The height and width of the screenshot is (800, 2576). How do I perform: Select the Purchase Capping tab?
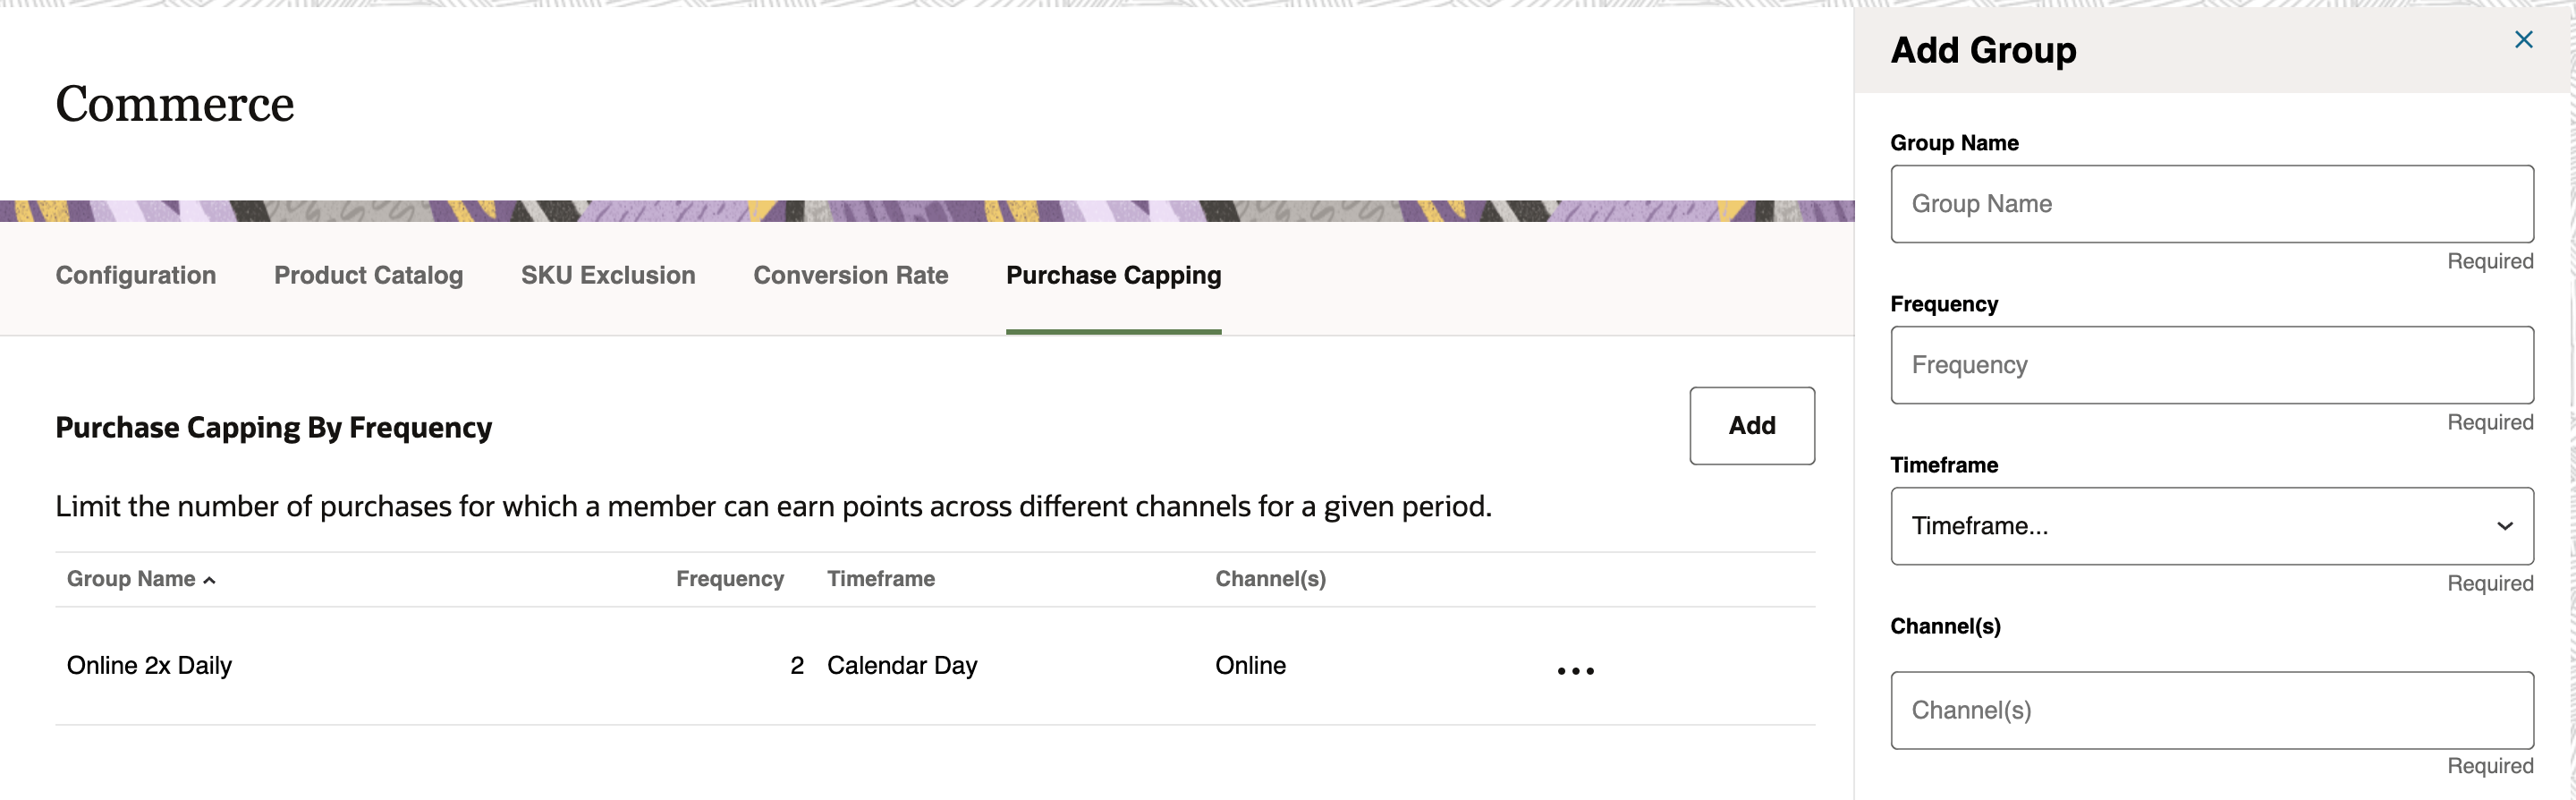tap(1113, 275)
